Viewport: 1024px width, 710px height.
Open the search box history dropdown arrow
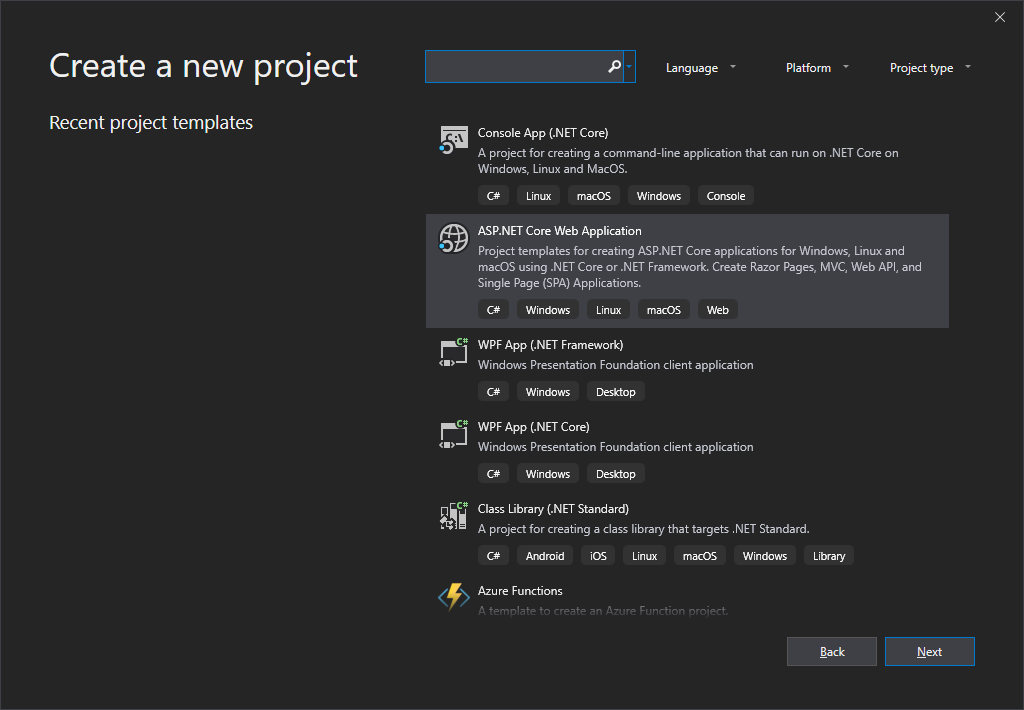(x=629, y=67)
